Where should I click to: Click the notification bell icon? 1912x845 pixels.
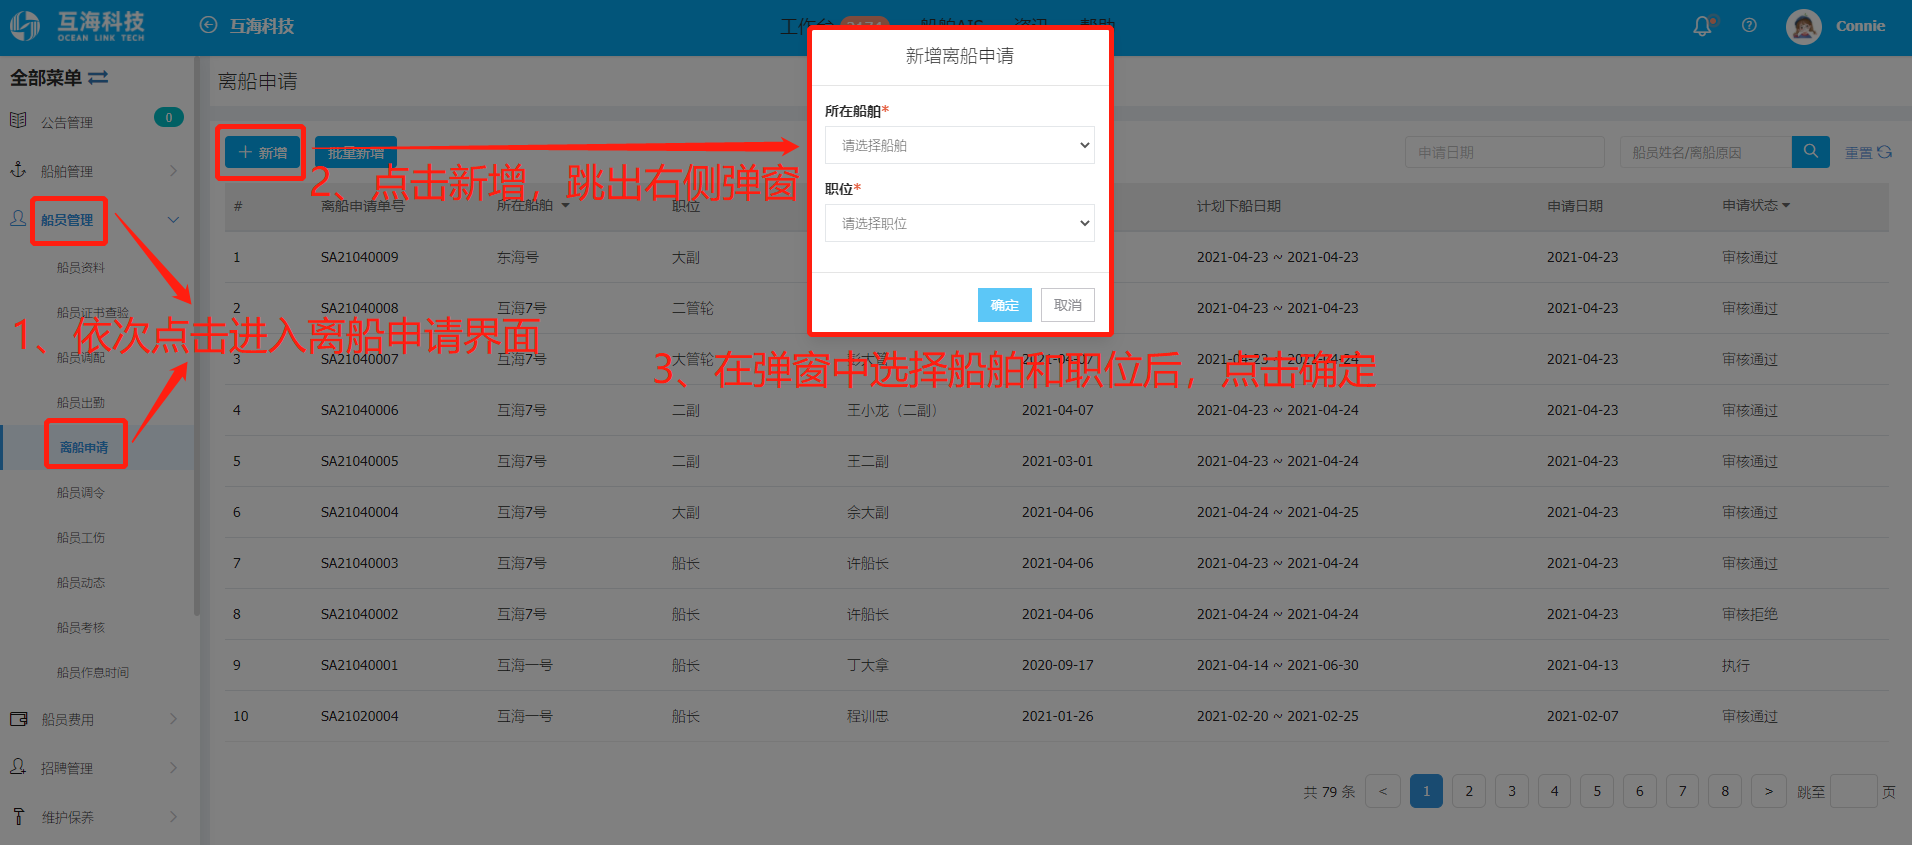pos(1702,26)
